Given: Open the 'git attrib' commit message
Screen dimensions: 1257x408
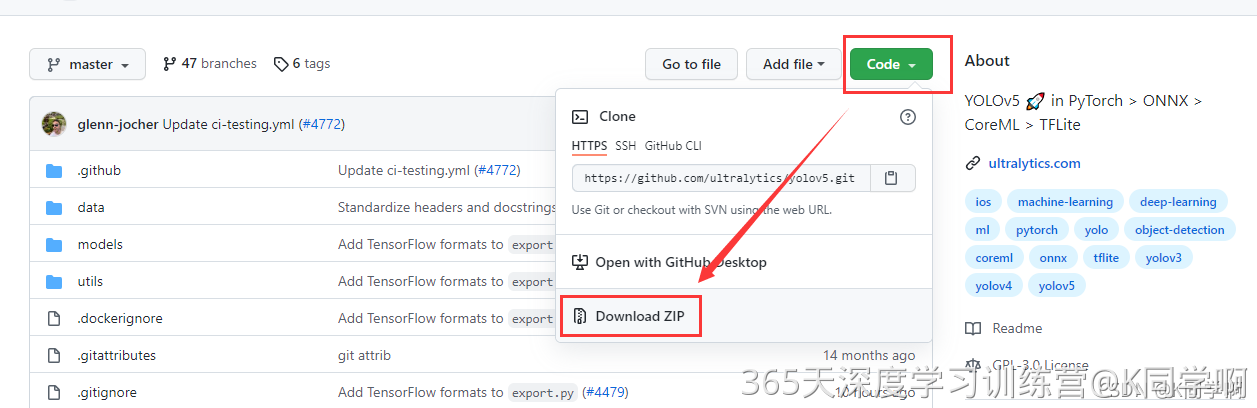Looking at the screenshot, I should 364,356.
